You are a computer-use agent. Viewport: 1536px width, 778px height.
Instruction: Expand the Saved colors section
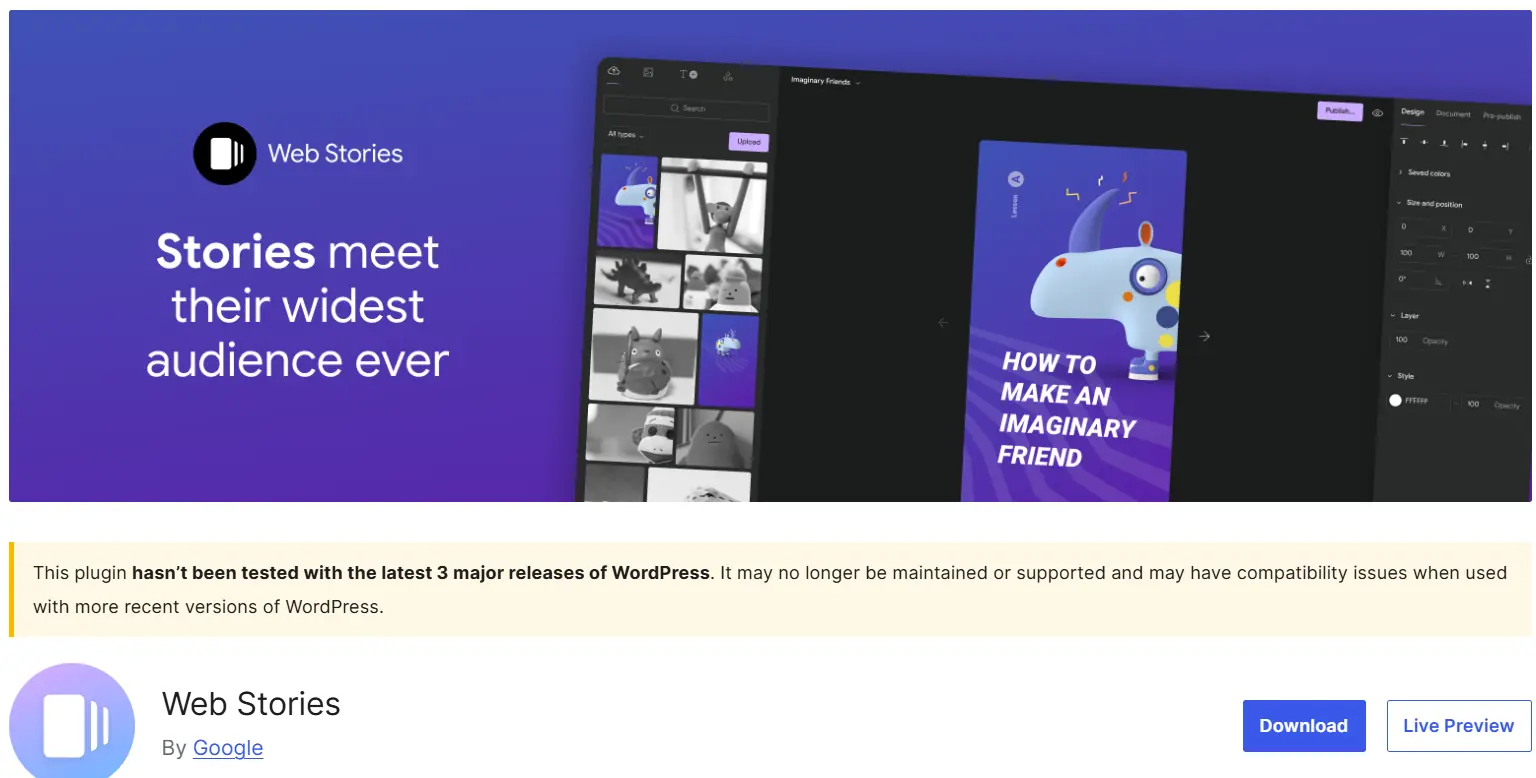click(x=1424, y=173)
